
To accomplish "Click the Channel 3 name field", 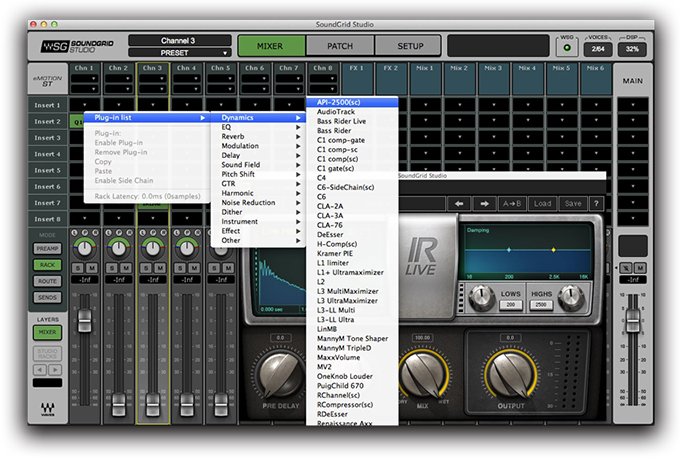I will pyautogui.click(x=180, y=41).
